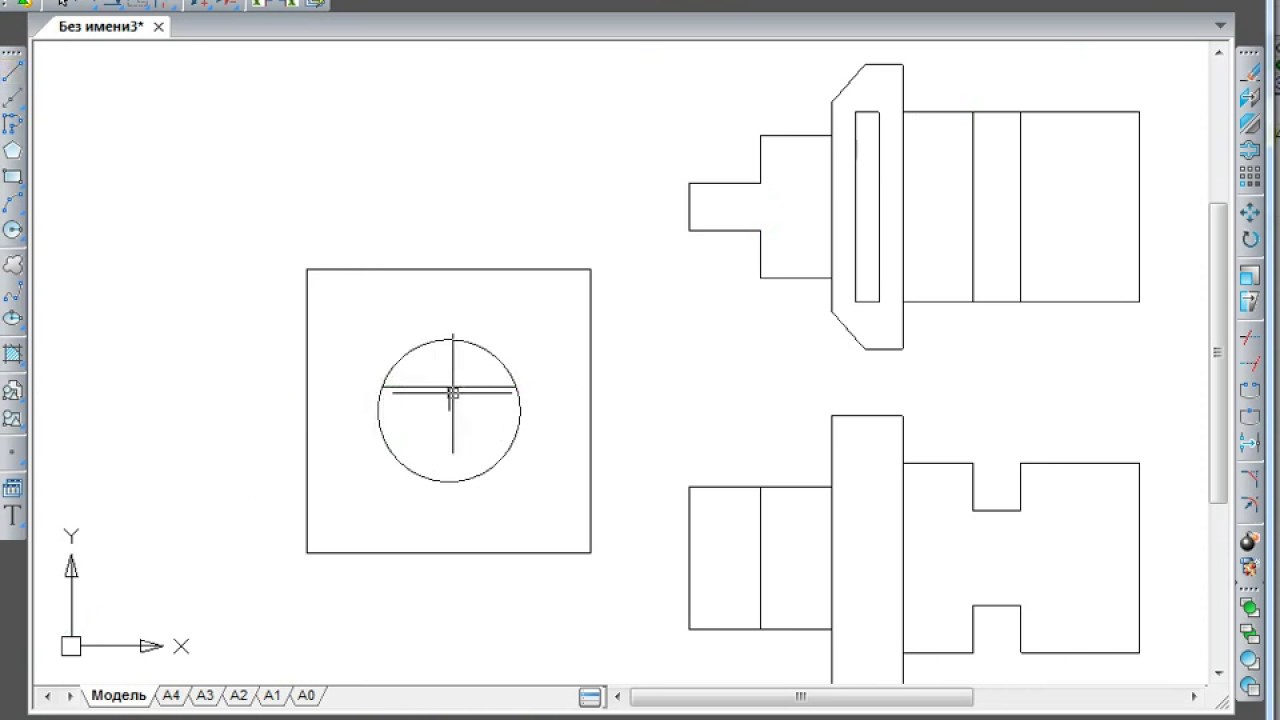Viewport: 1280px width, 720px height.
Task: Click the Bring to front draw-order icon
Action: pyautogui.click(x=1250, y=606)
